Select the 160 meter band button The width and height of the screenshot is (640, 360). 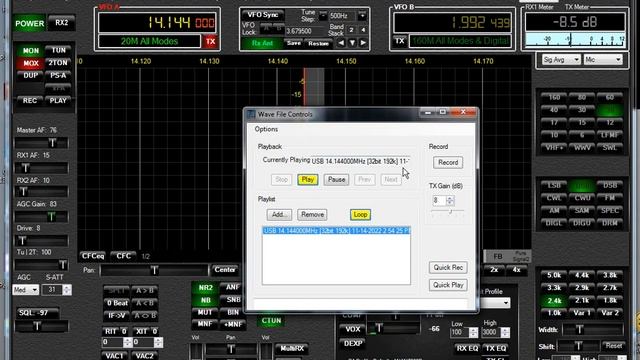tap(554, 97)
